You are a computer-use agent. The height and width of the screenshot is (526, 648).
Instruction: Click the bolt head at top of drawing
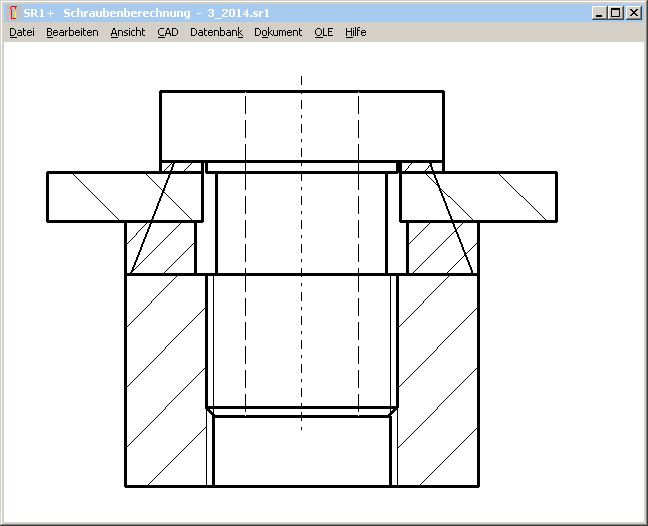point(301,126)
